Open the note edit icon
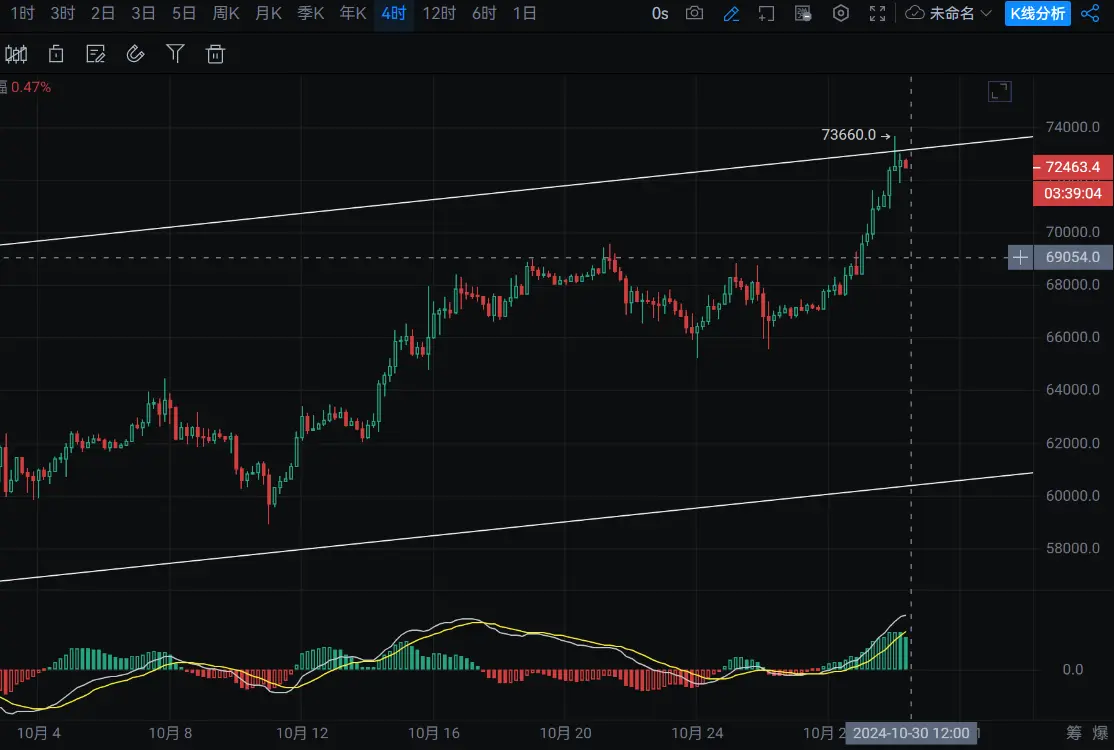 click(x=95, y=54)
